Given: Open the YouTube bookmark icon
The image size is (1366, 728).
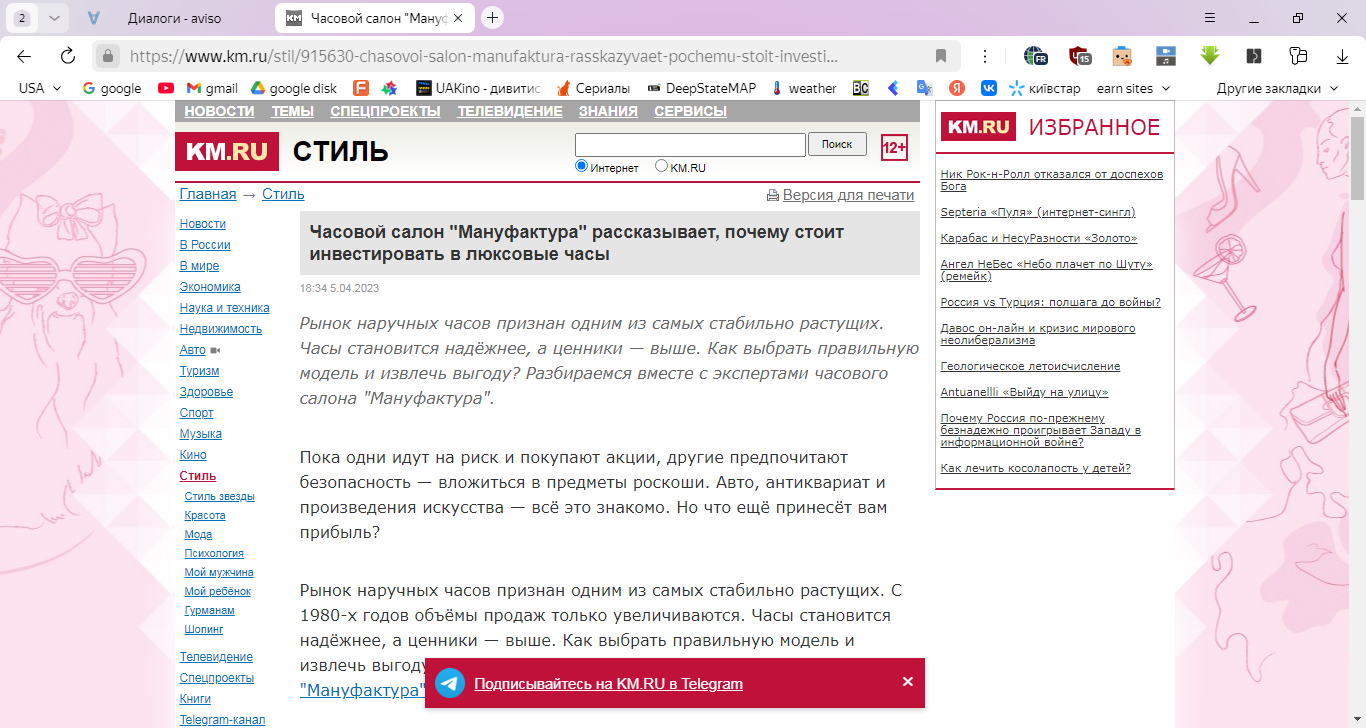Looking at the screenshot, I should (x=166, y=88).
